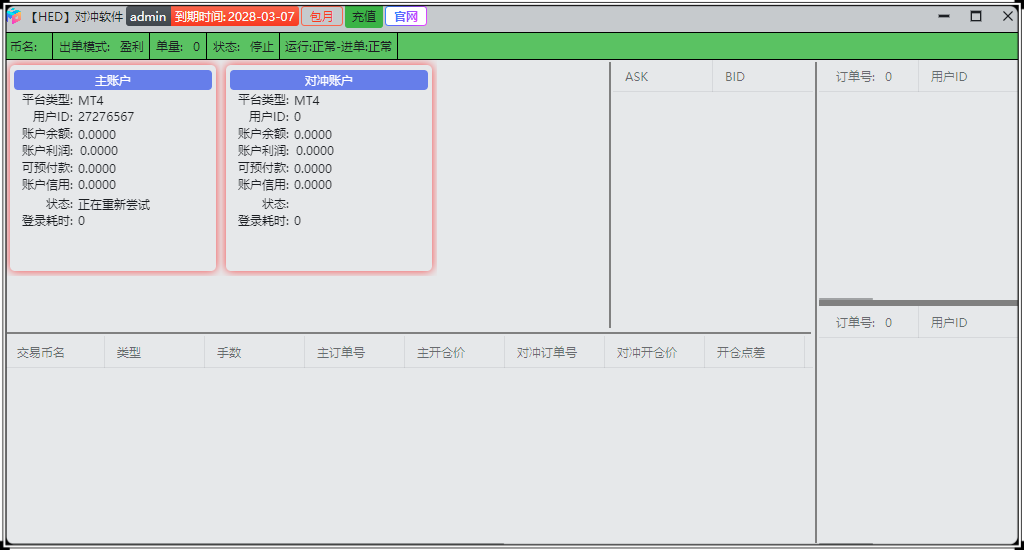
Task: Click the ASK column header
Action: tap(637, 77)
